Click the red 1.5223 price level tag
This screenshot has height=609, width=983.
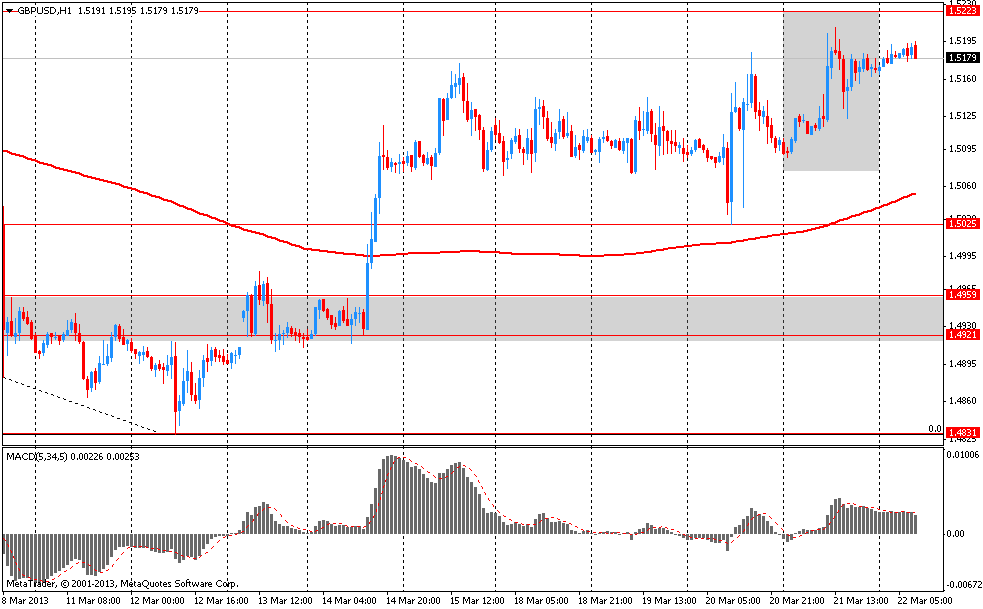tap(962, 11)
